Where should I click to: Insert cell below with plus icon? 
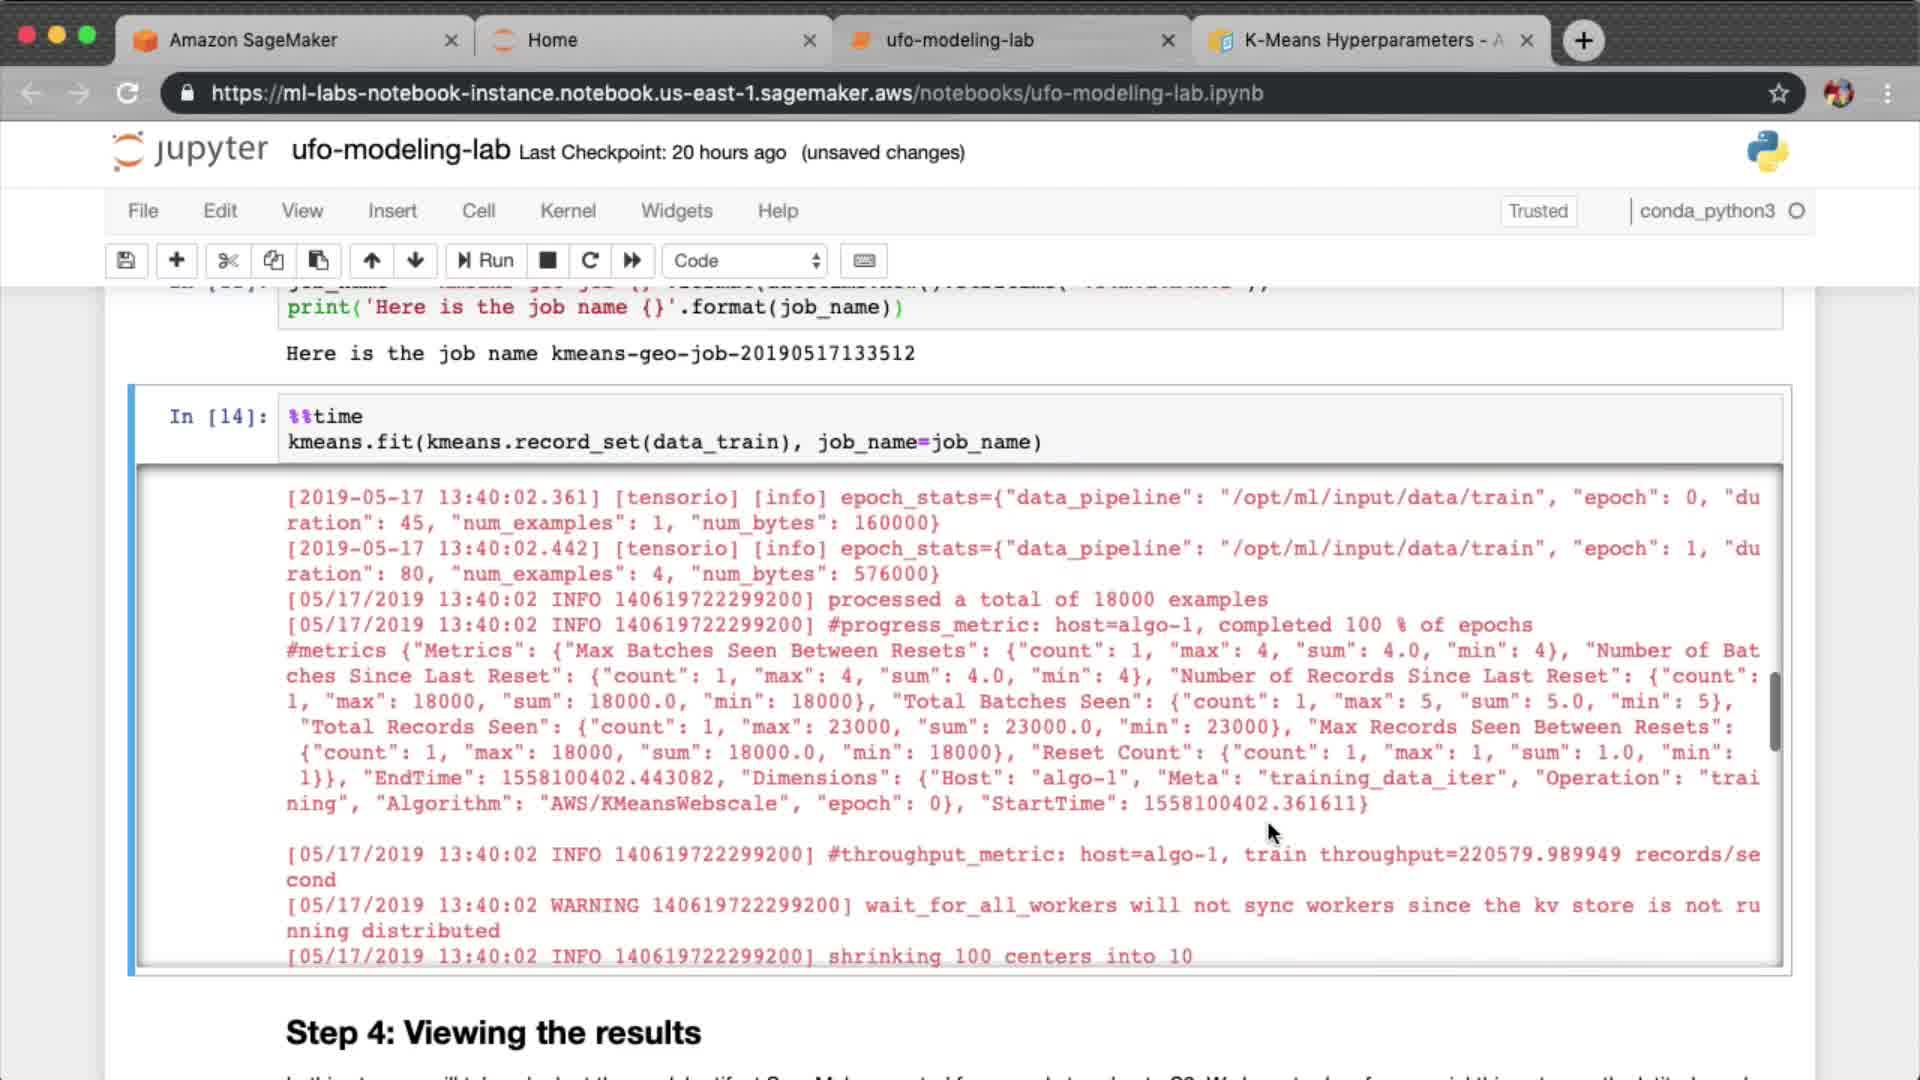coord(176,261)
